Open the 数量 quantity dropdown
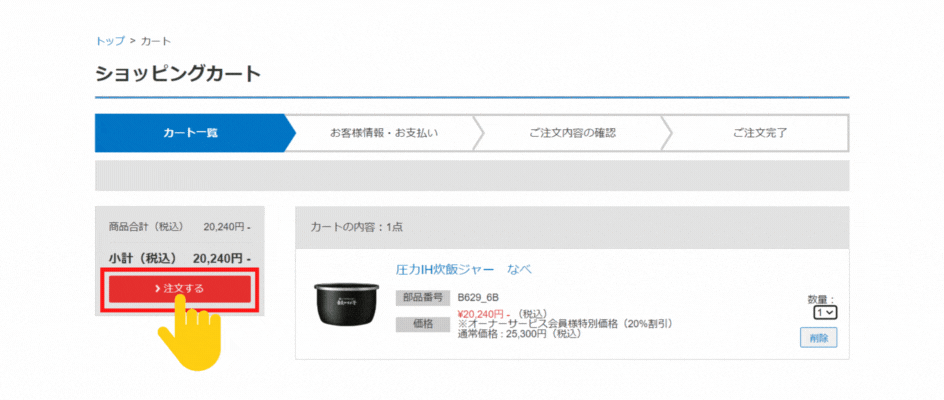Screen dimensions: 944x400 click(825, 312)
